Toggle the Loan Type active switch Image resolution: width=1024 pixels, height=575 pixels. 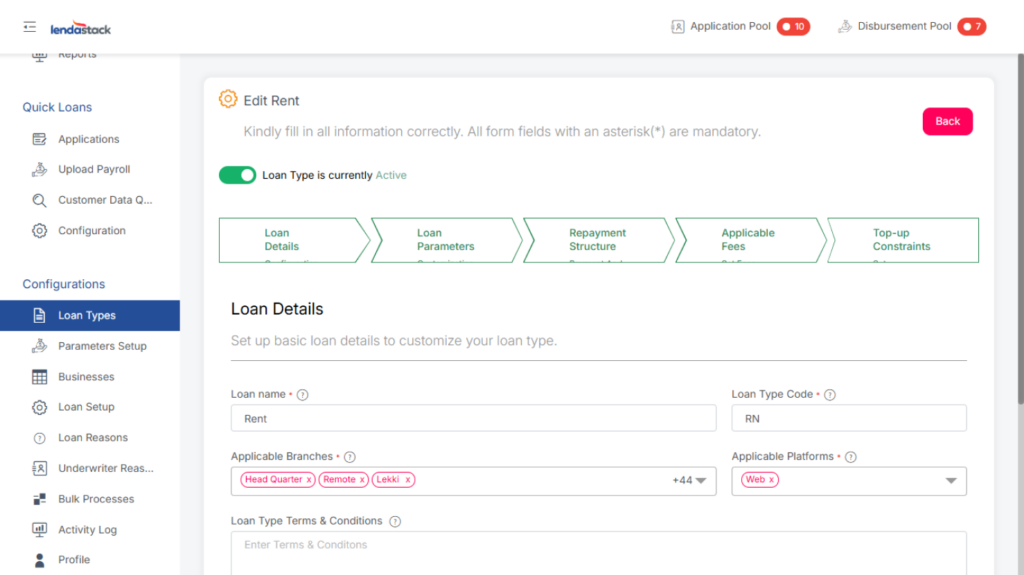[x=238, y=175]
